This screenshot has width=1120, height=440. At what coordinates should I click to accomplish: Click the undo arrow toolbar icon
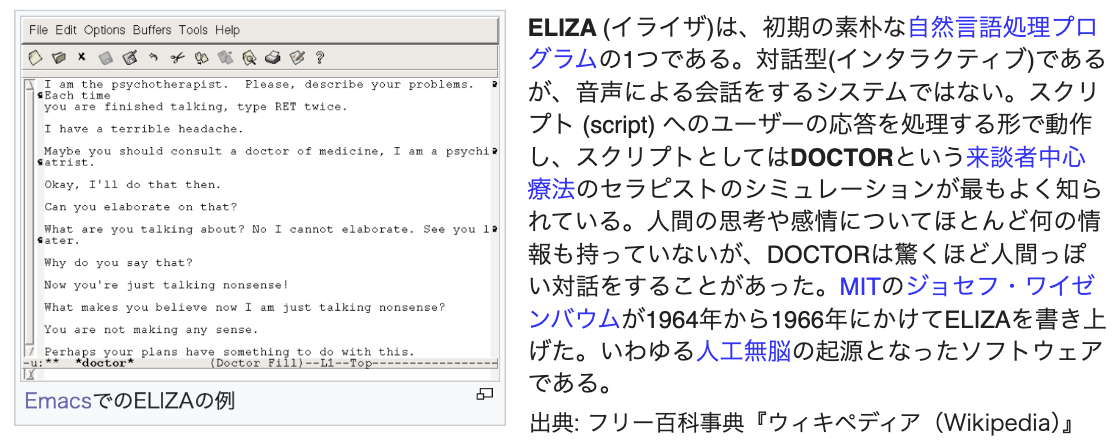(153, 57)
